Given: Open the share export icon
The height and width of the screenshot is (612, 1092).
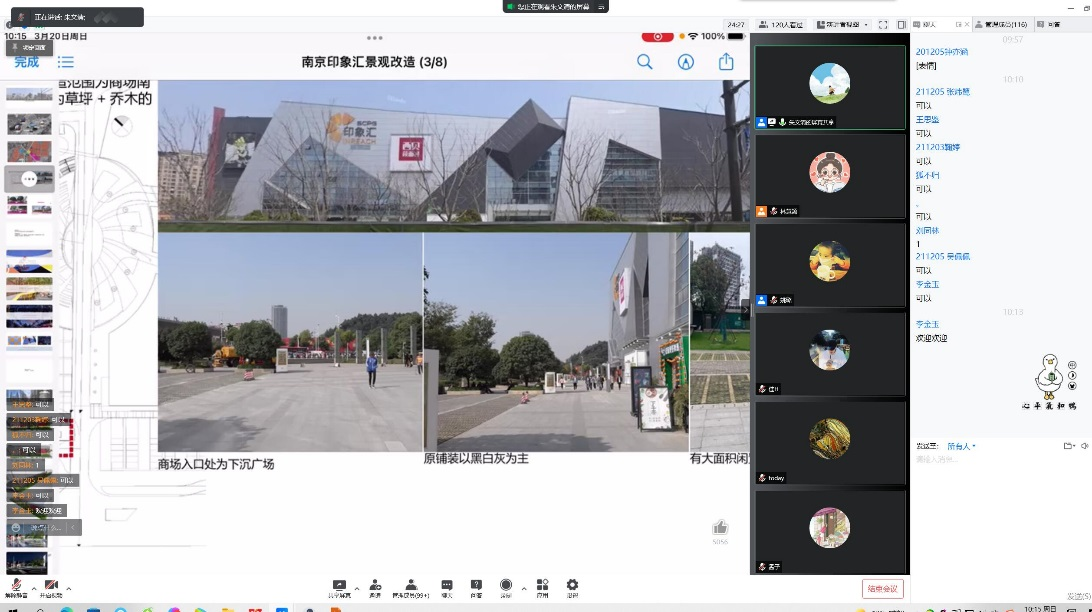Looking at the screenshot, I should coord(727,62).
